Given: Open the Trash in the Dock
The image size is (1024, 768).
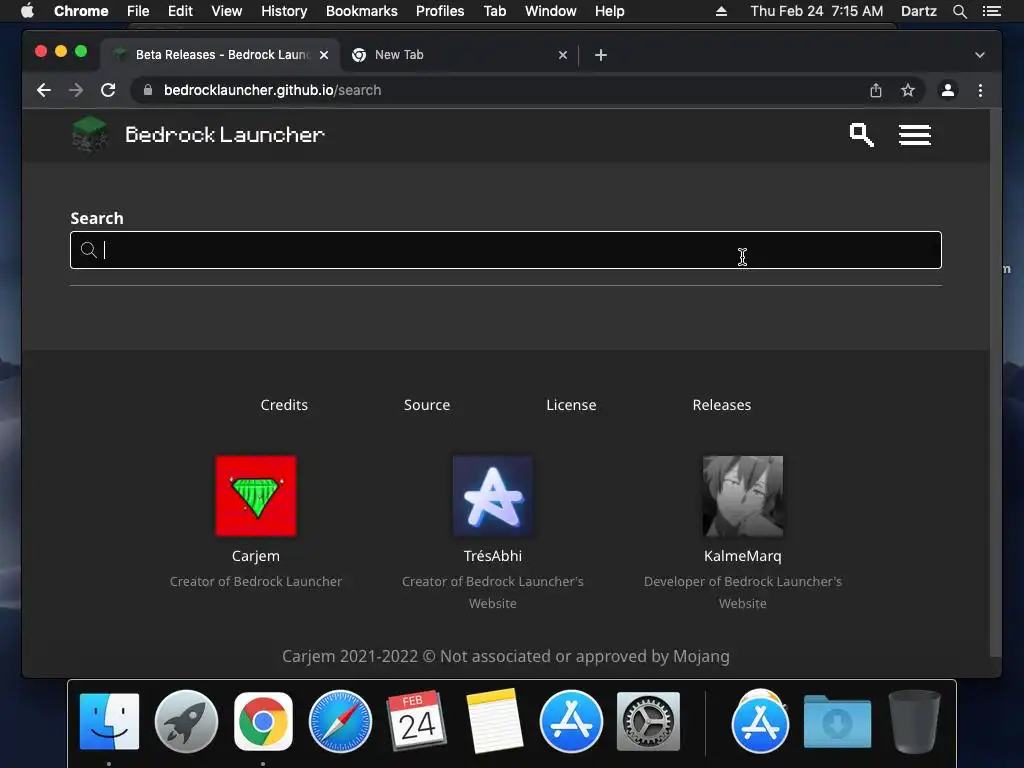Looking at the screenshot, I should [x=914, y=722].
